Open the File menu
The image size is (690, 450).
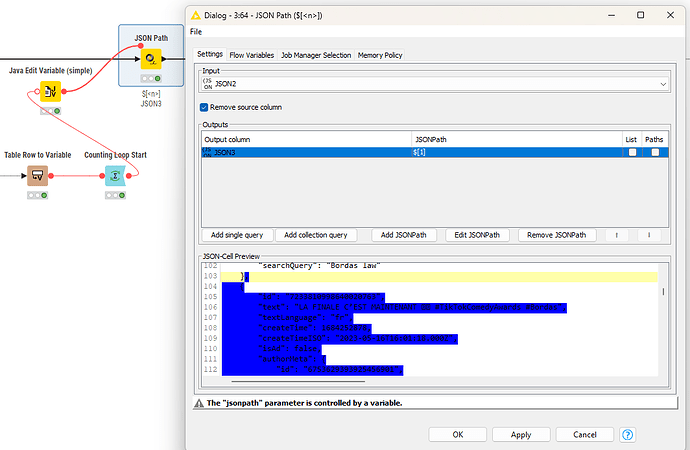tap(196, 32)
